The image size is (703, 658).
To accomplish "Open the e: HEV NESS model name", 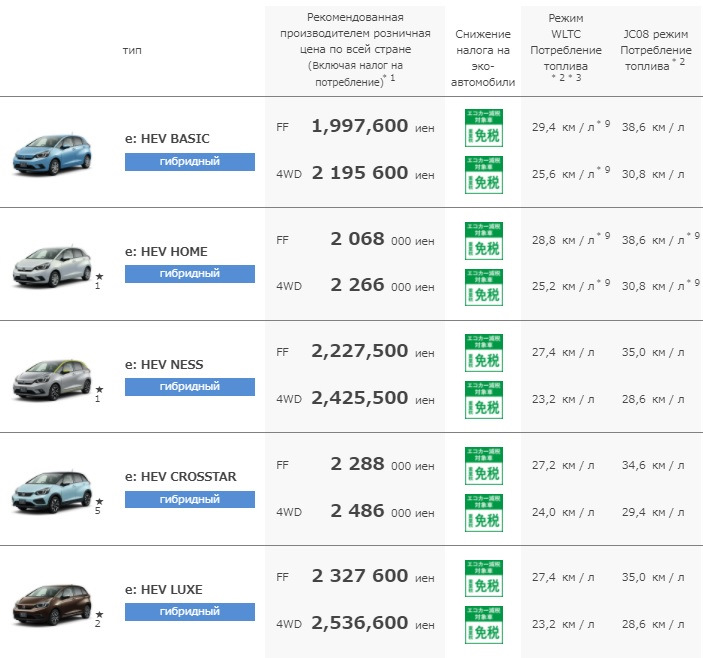I will coord(164,364).
